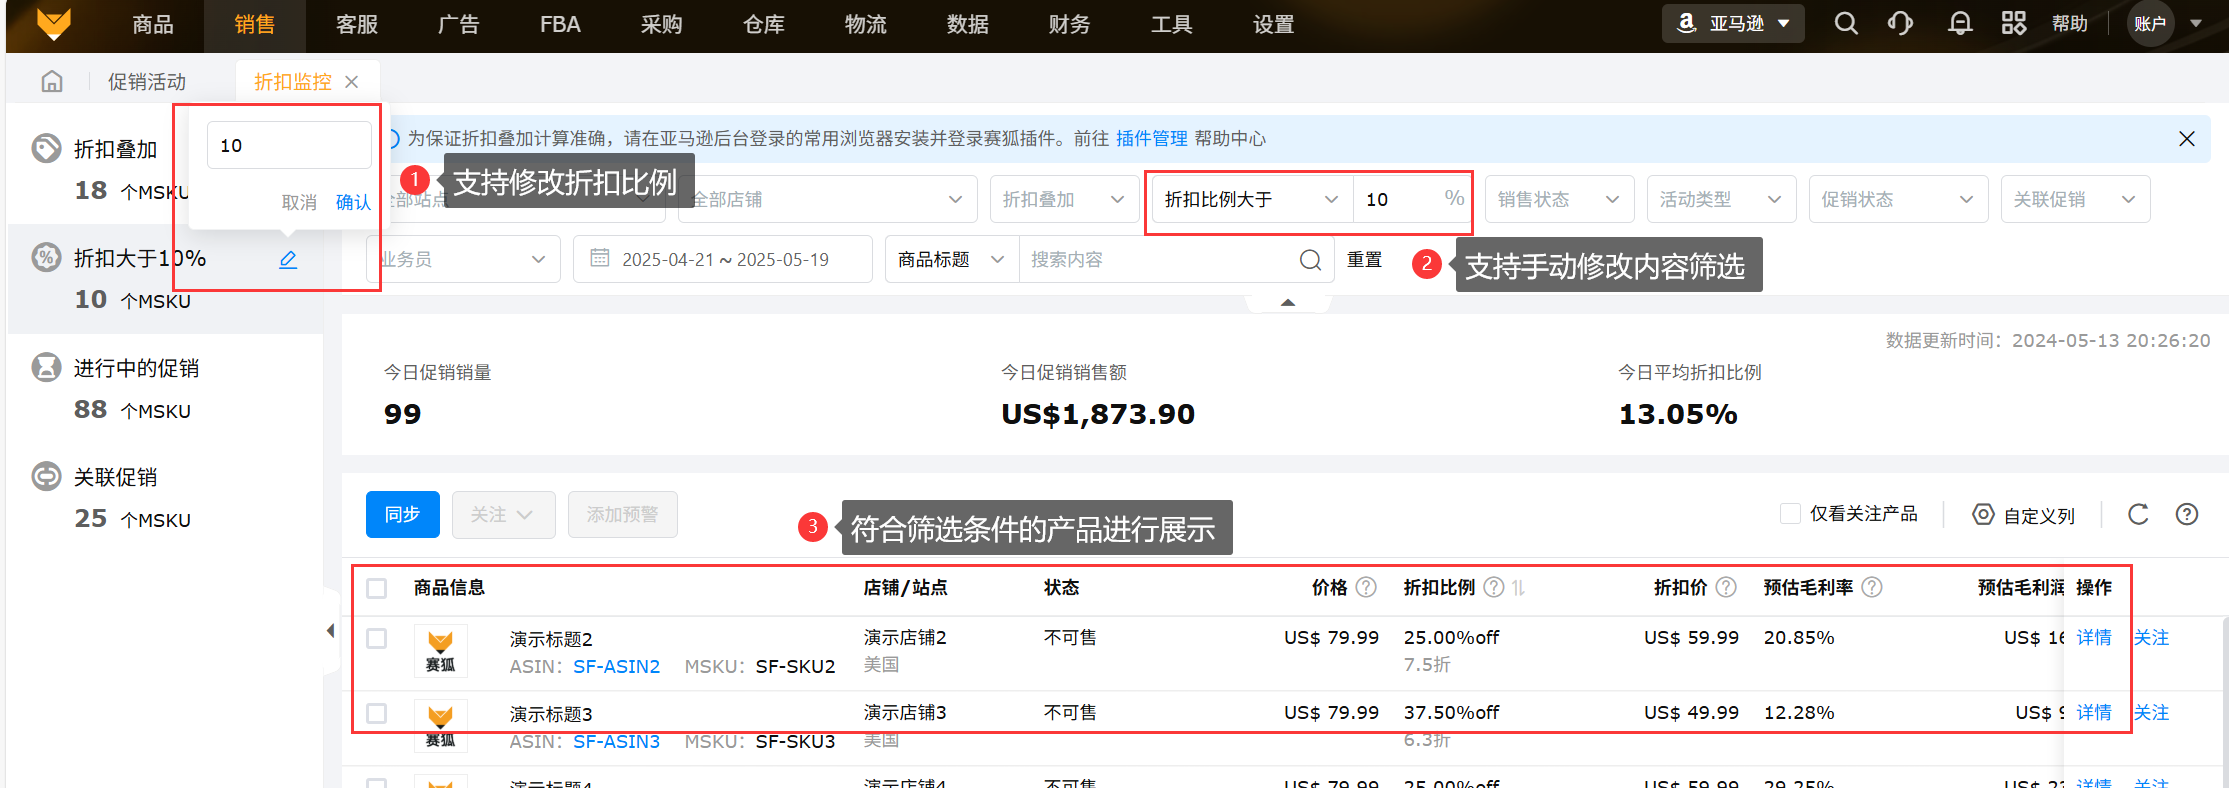Close the 折扣监控 tab
The image size is (2229, 788).
tap(351, 82)
